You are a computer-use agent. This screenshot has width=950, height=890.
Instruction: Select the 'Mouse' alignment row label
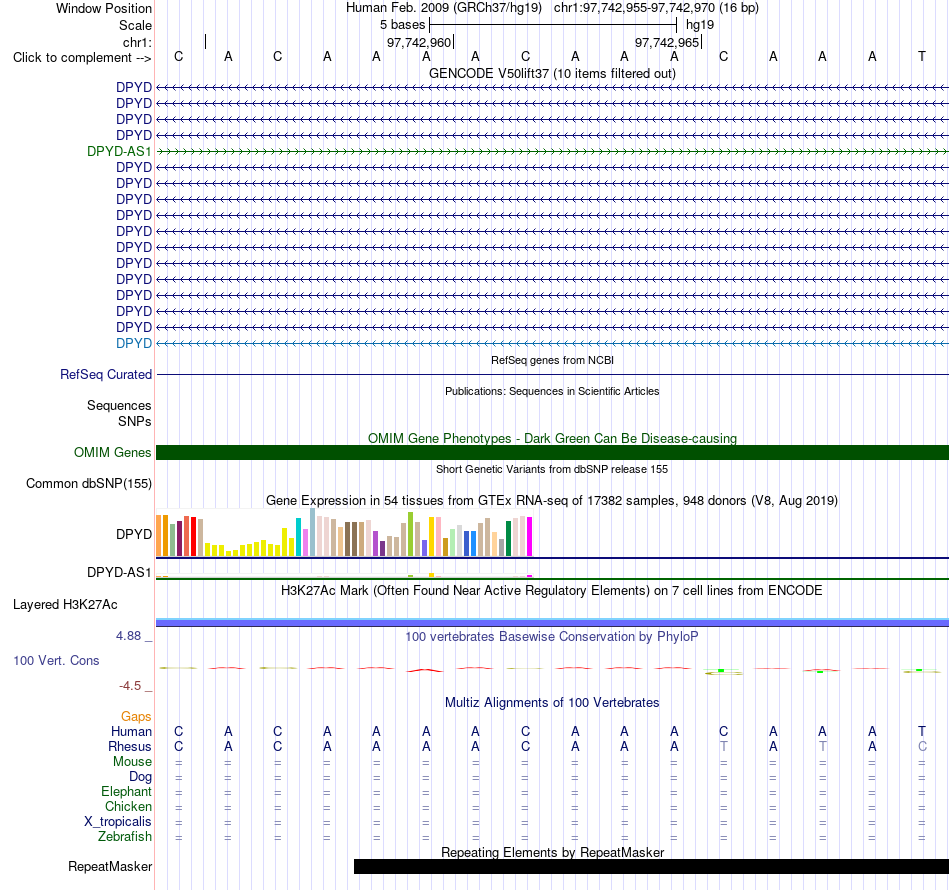click(132, 762)
